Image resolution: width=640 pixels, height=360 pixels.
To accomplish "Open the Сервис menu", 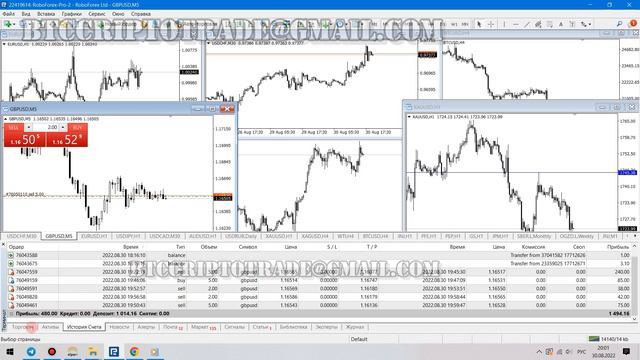I will (x=97, y=14).
